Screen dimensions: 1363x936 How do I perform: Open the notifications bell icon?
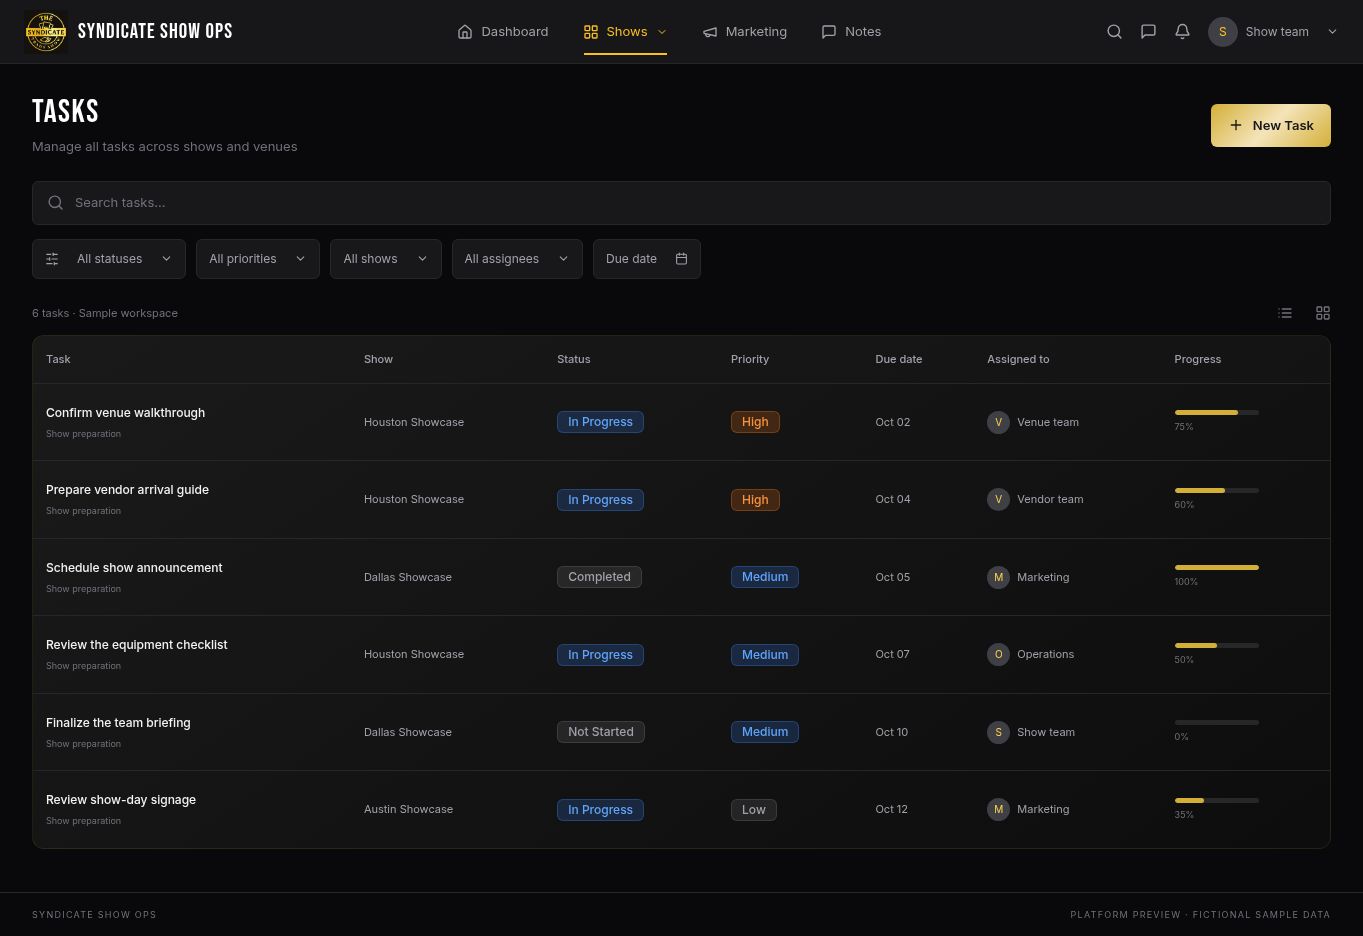tap(1182, 32)
